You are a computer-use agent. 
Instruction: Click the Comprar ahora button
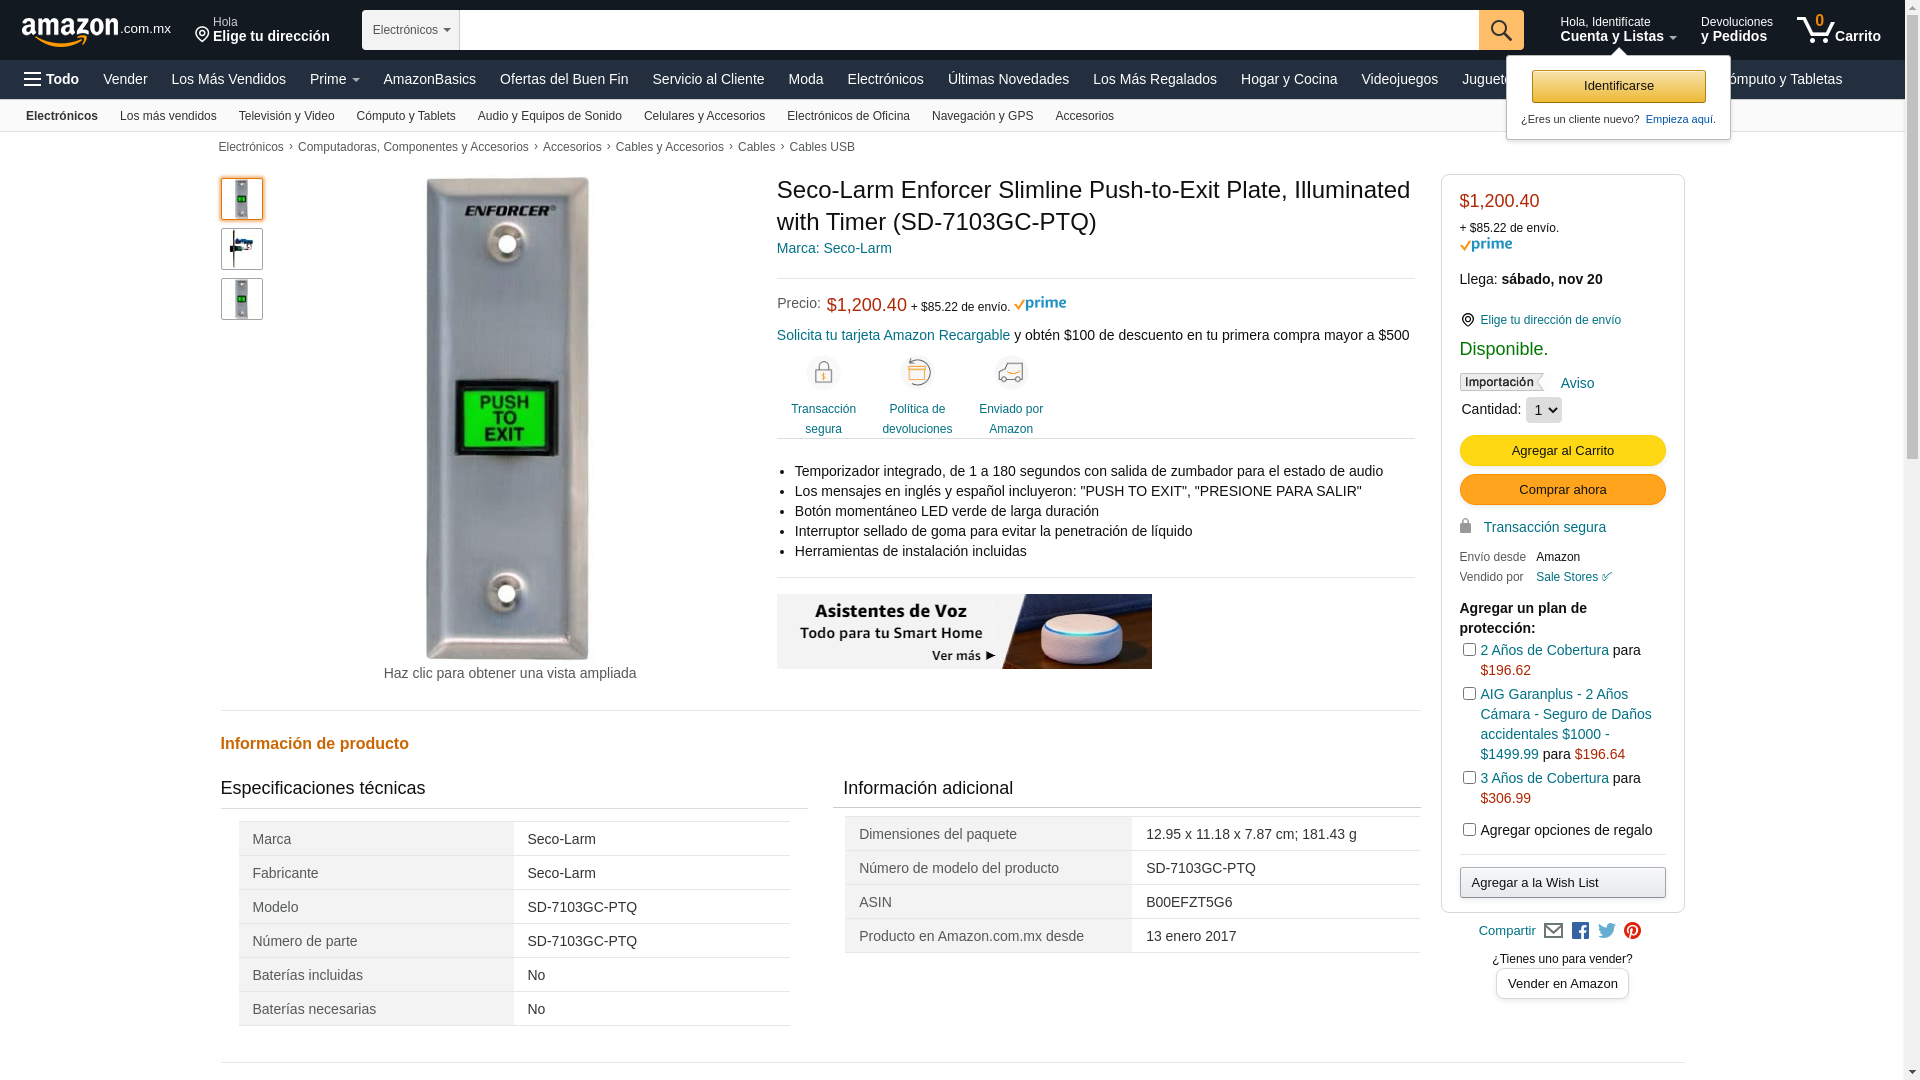1562,490
